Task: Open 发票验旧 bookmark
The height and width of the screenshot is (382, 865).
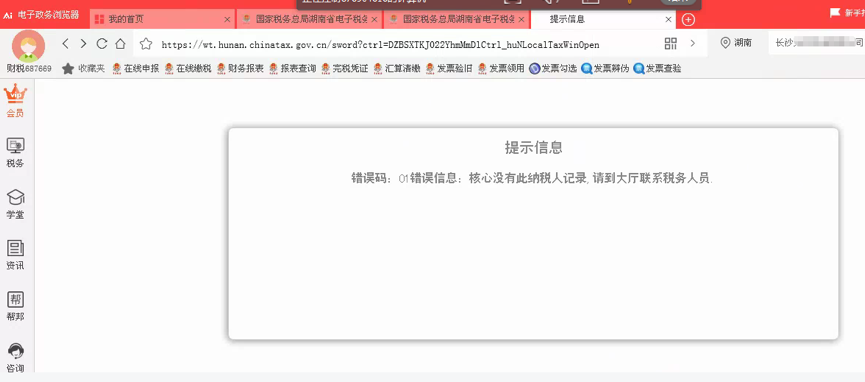Action: coord(449,69)
